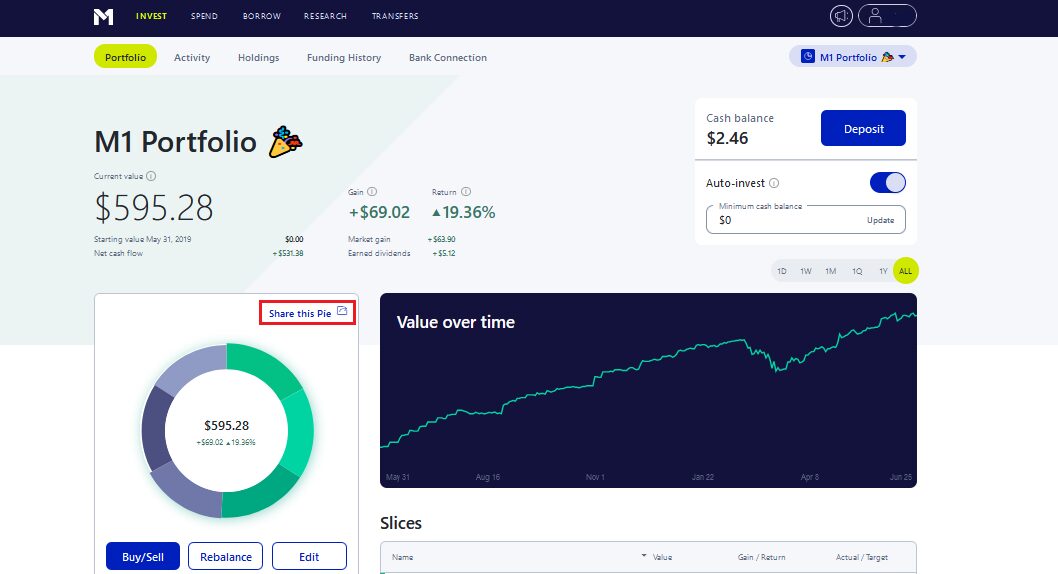The width and height of the screenshot is (1058, 574).
Task: Switch to the Bank Connection tab
Action: [448, 57]
